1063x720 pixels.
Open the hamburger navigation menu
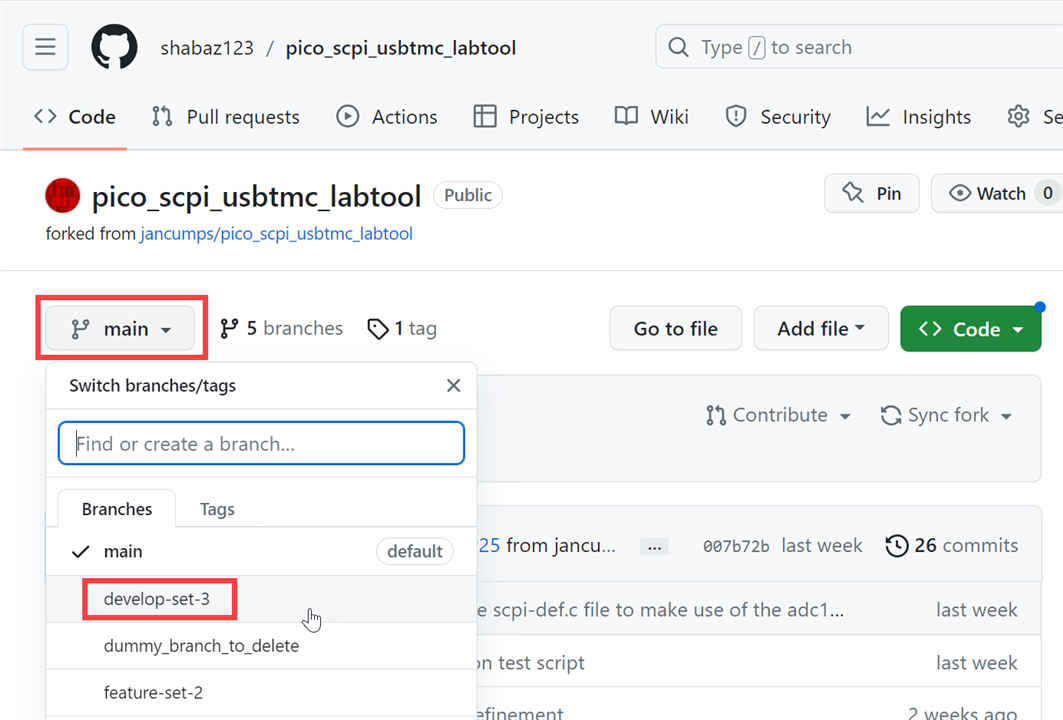tap(45, 47)
